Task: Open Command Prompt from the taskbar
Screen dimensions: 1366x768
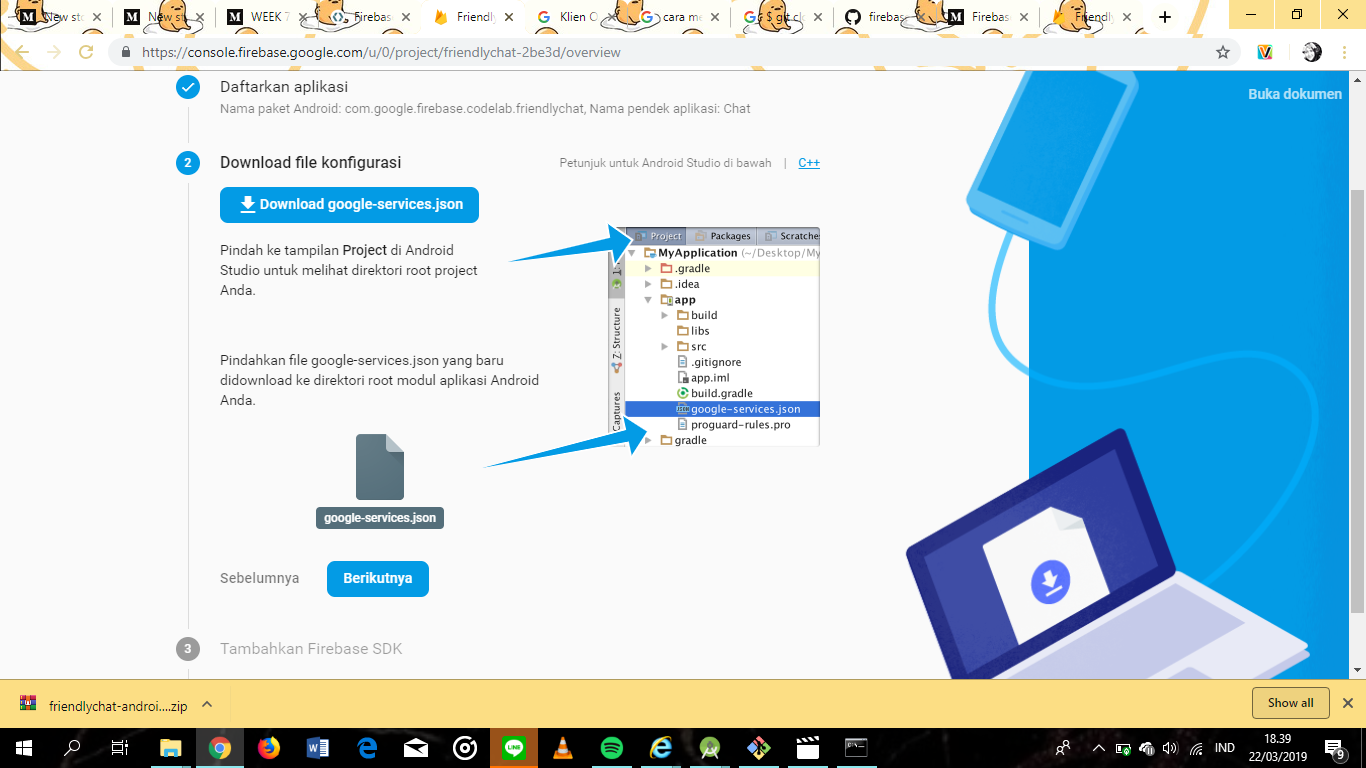Action: pyautogui.click(x=856, y=747)
